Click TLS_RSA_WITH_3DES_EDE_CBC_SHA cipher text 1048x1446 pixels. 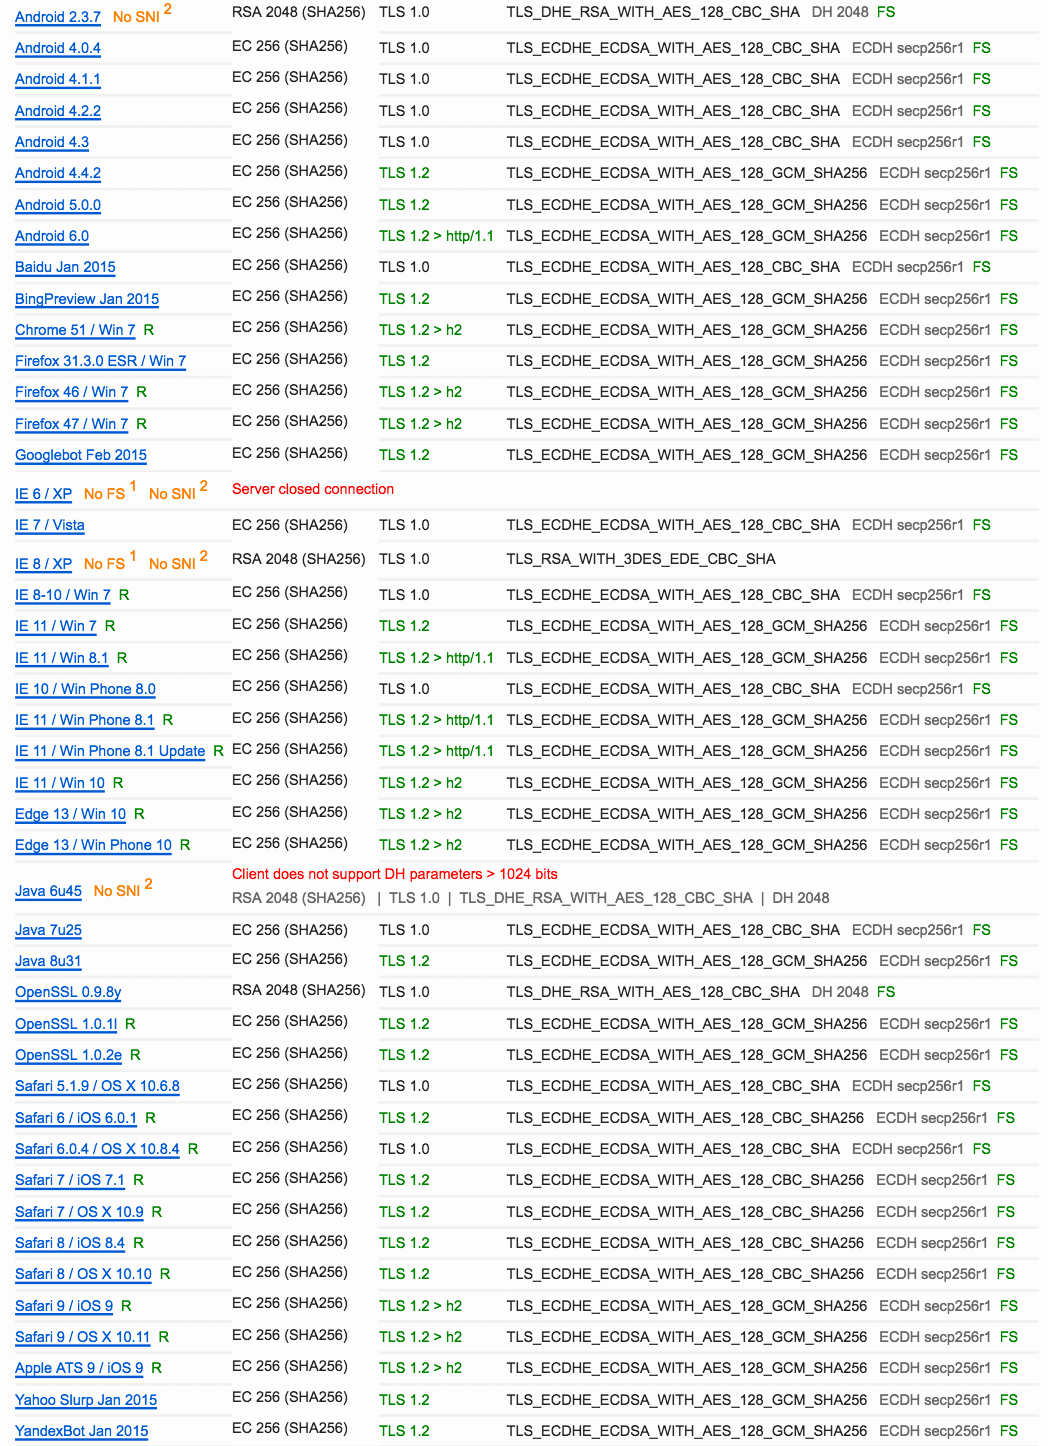[x=641, y=559]
